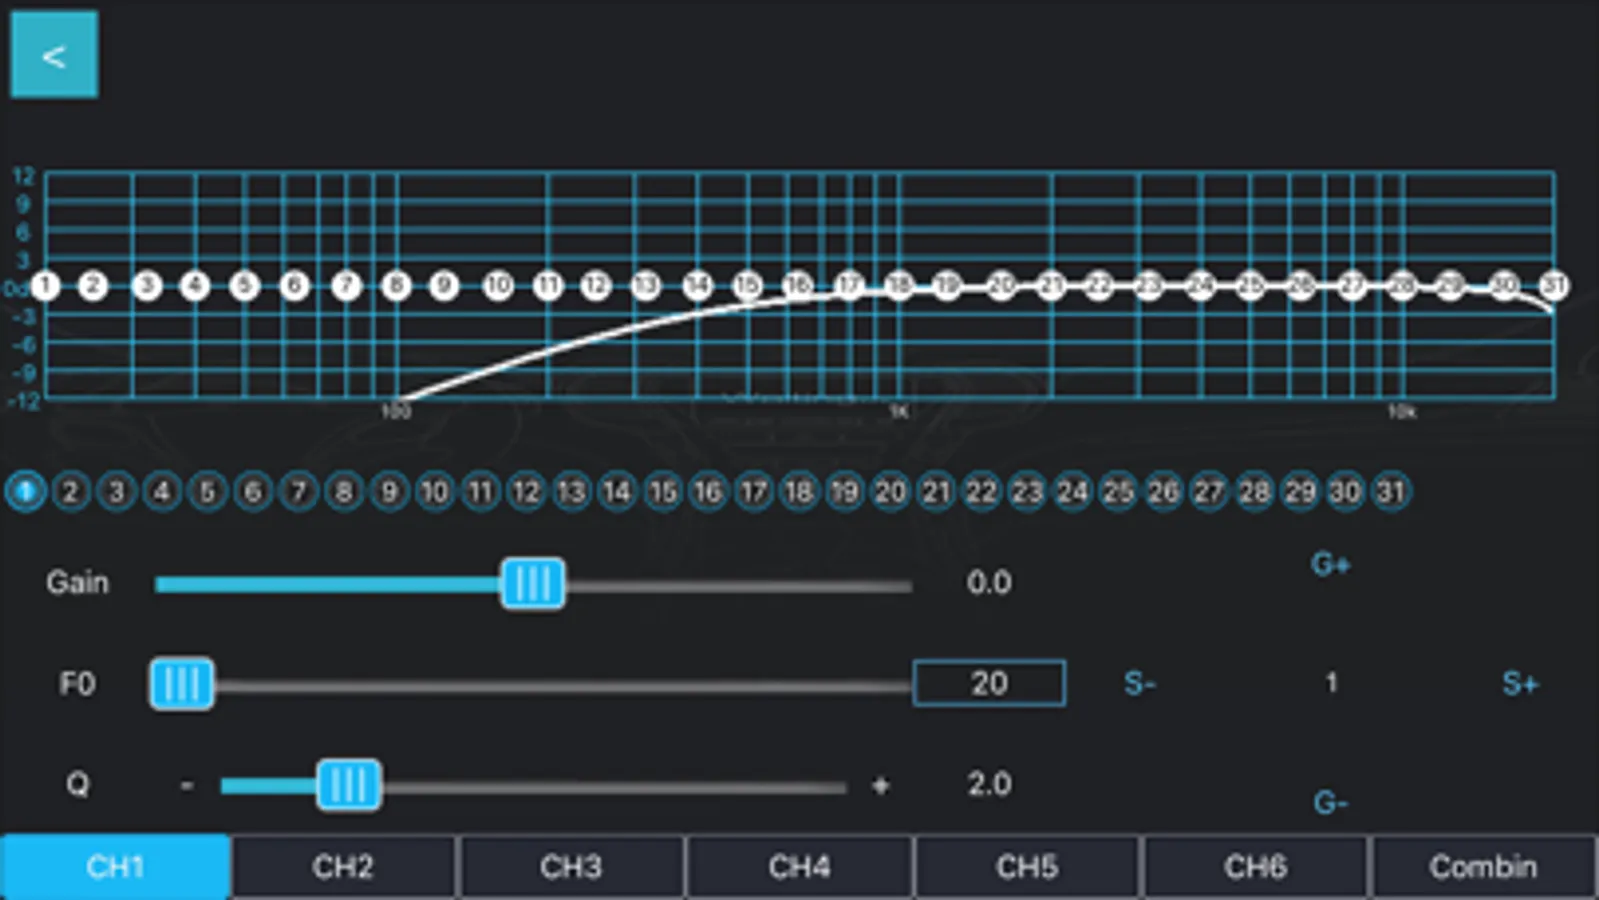The image size is (1599, 900).
Task: Click band node 14 on EQ graph
Action: click(697, 286)
